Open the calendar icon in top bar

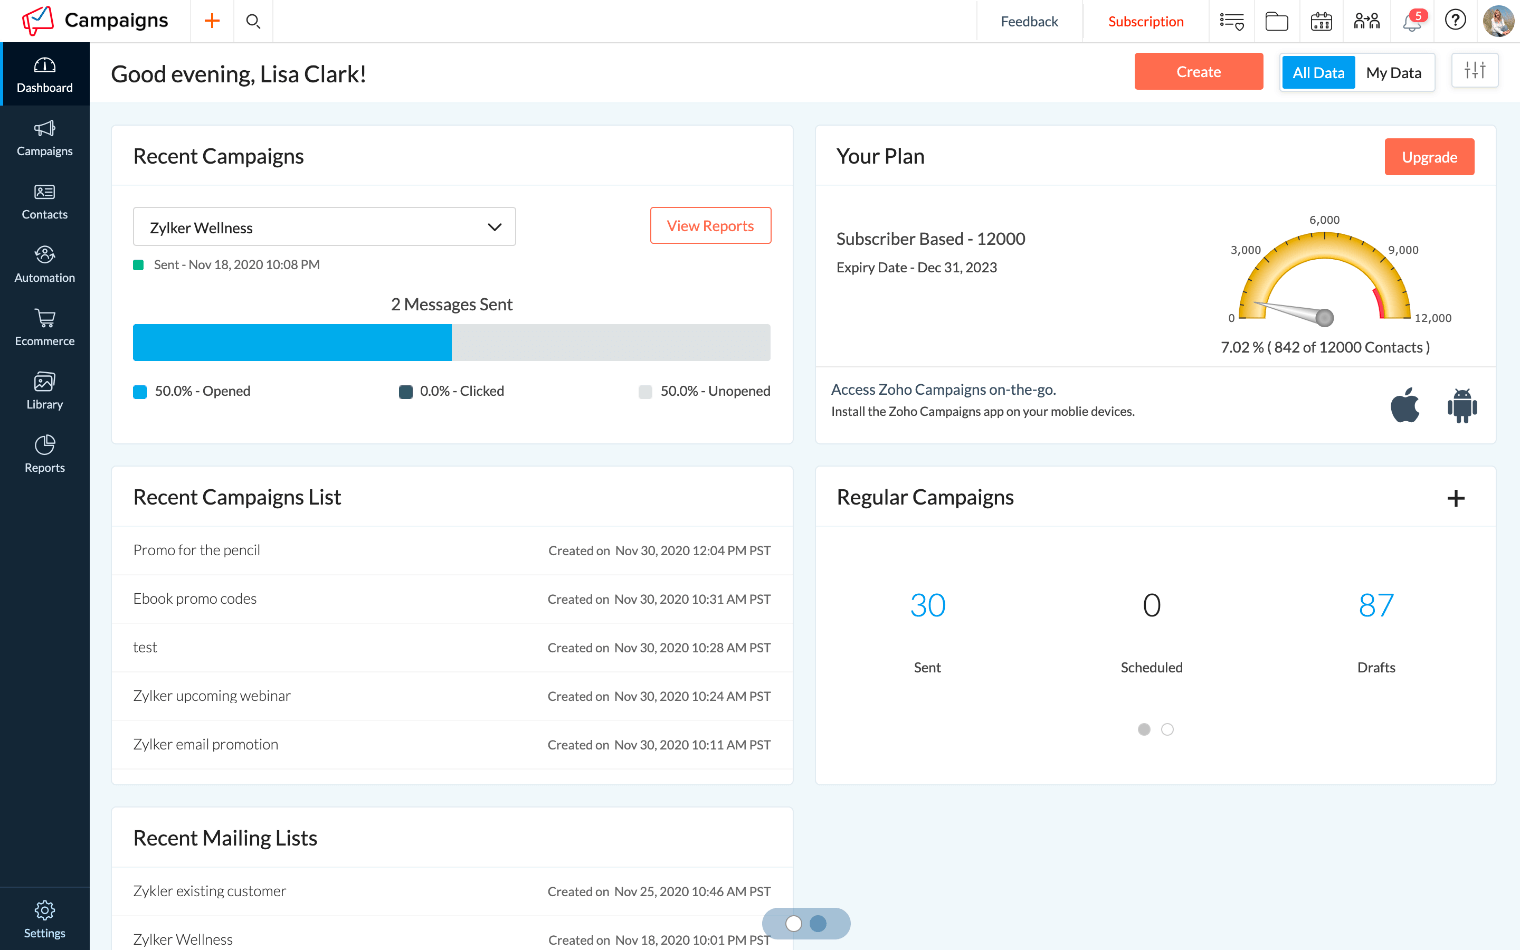pyautogui.click(x=1321, y=21)
